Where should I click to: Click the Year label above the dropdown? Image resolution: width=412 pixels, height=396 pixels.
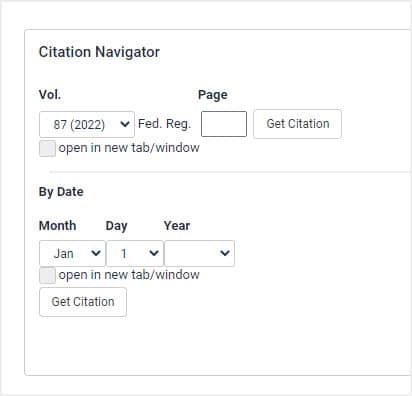tap(177, 226)
